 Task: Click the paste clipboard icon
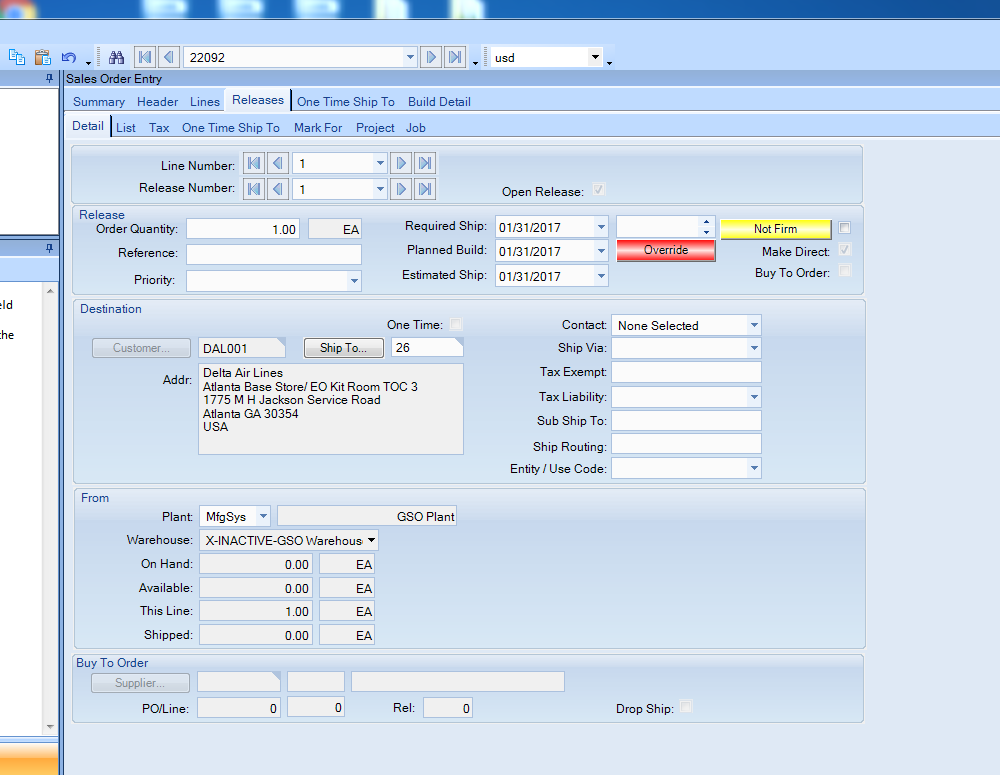(x=43, y=58)
